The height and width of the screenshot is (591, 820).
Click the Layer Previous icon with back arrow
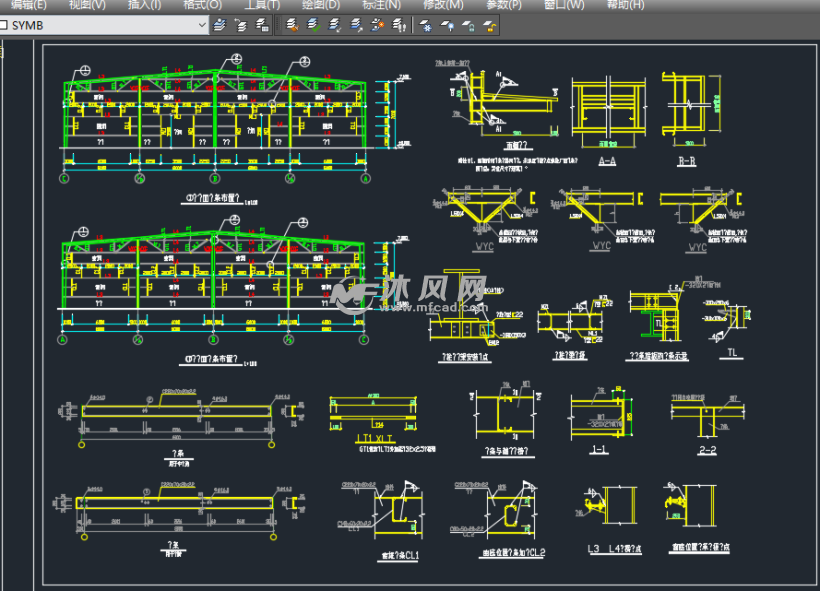point(240,25)
